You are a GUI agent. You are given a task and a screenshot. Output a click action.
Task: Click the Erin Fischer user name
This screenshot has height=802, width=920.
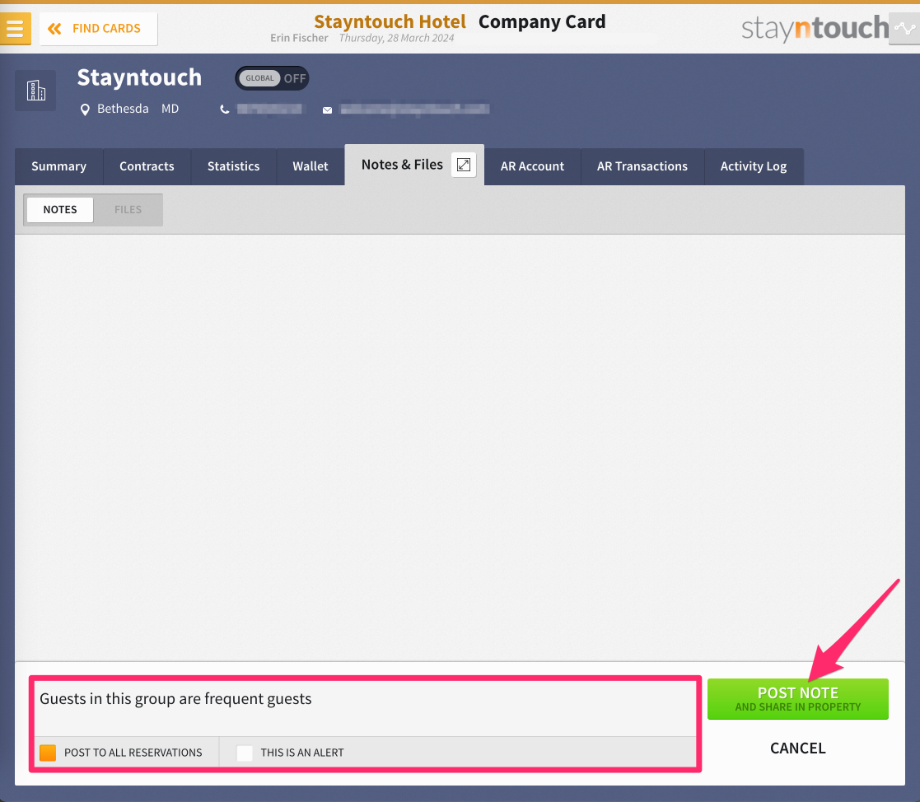(299, 38)
